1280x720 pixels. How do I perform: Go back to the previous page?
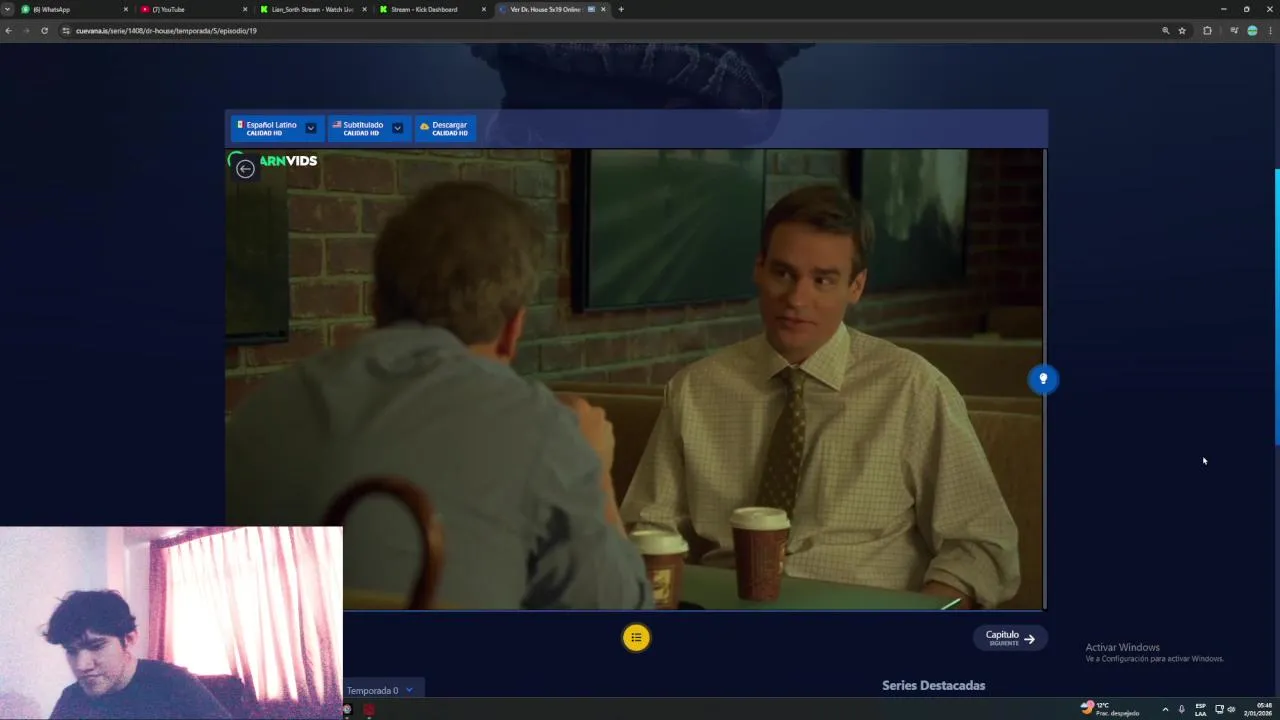click(9, 31)
